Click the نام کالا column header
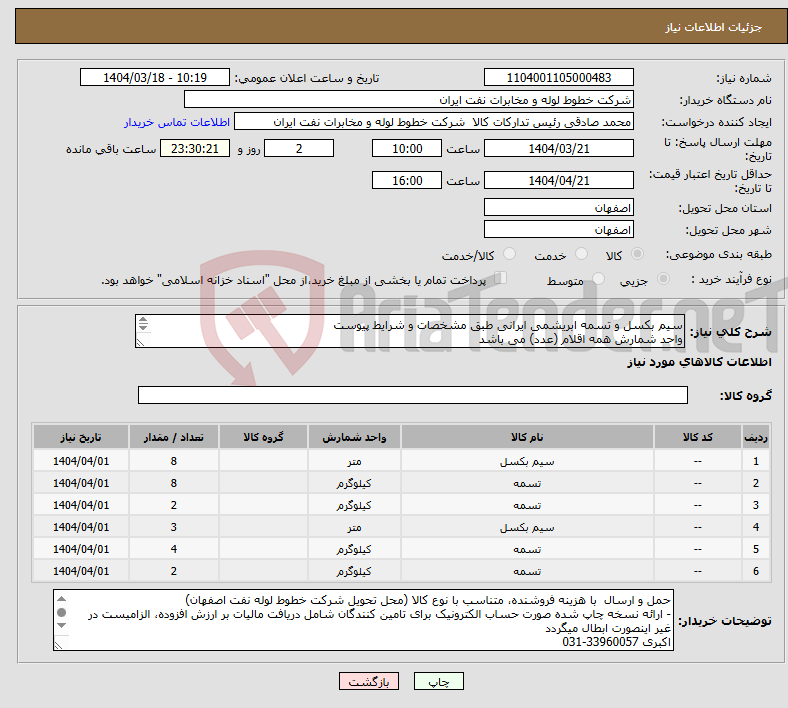Image resolution: width=788 pixels, height=708 pixels. (527, 437)
